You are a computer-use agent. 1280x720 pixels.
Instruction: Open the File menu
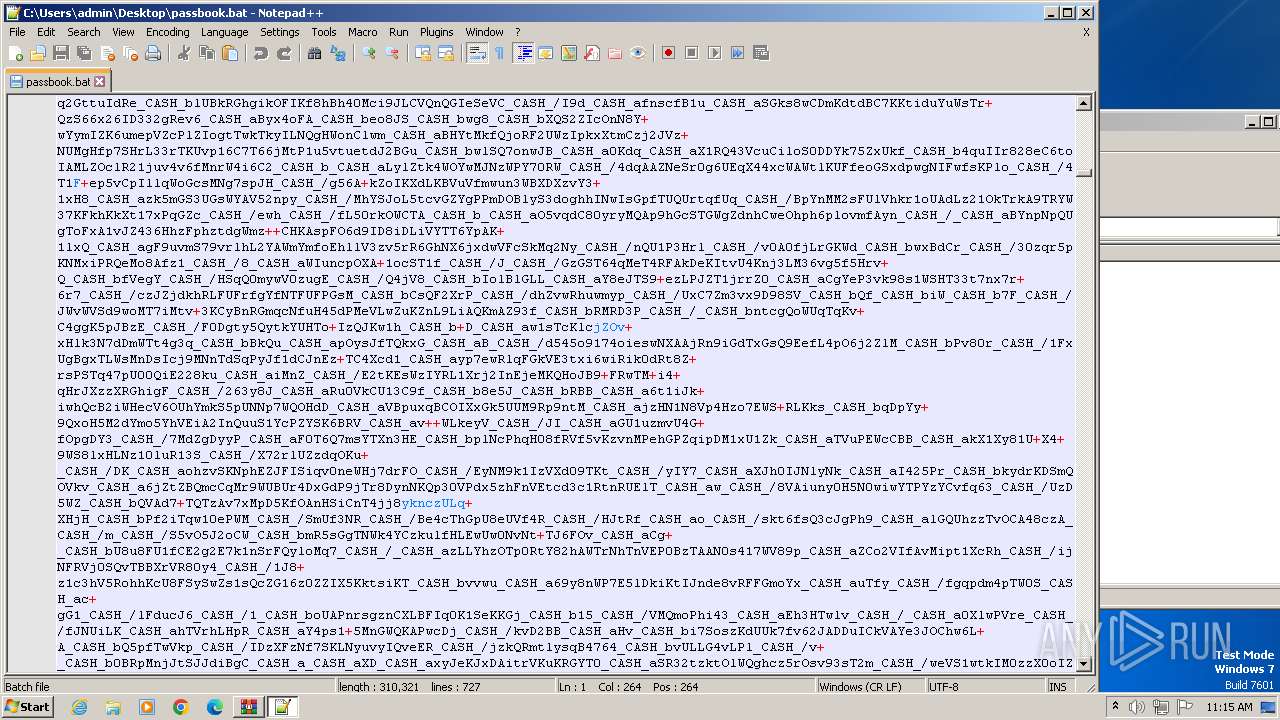point(17,32)
